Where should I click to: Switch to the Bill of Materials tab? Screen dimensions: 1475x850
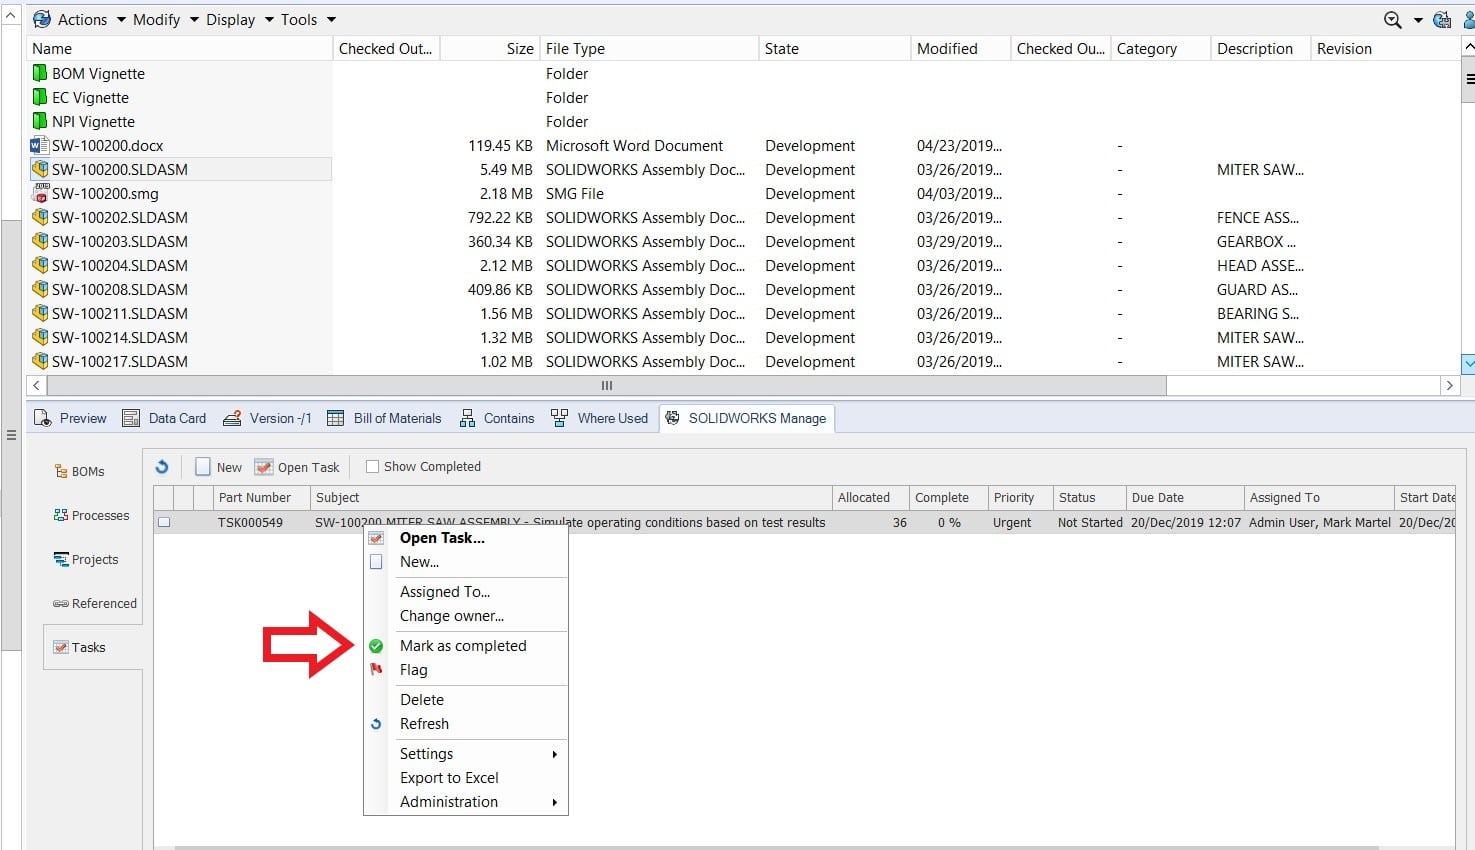coord(385,418)
